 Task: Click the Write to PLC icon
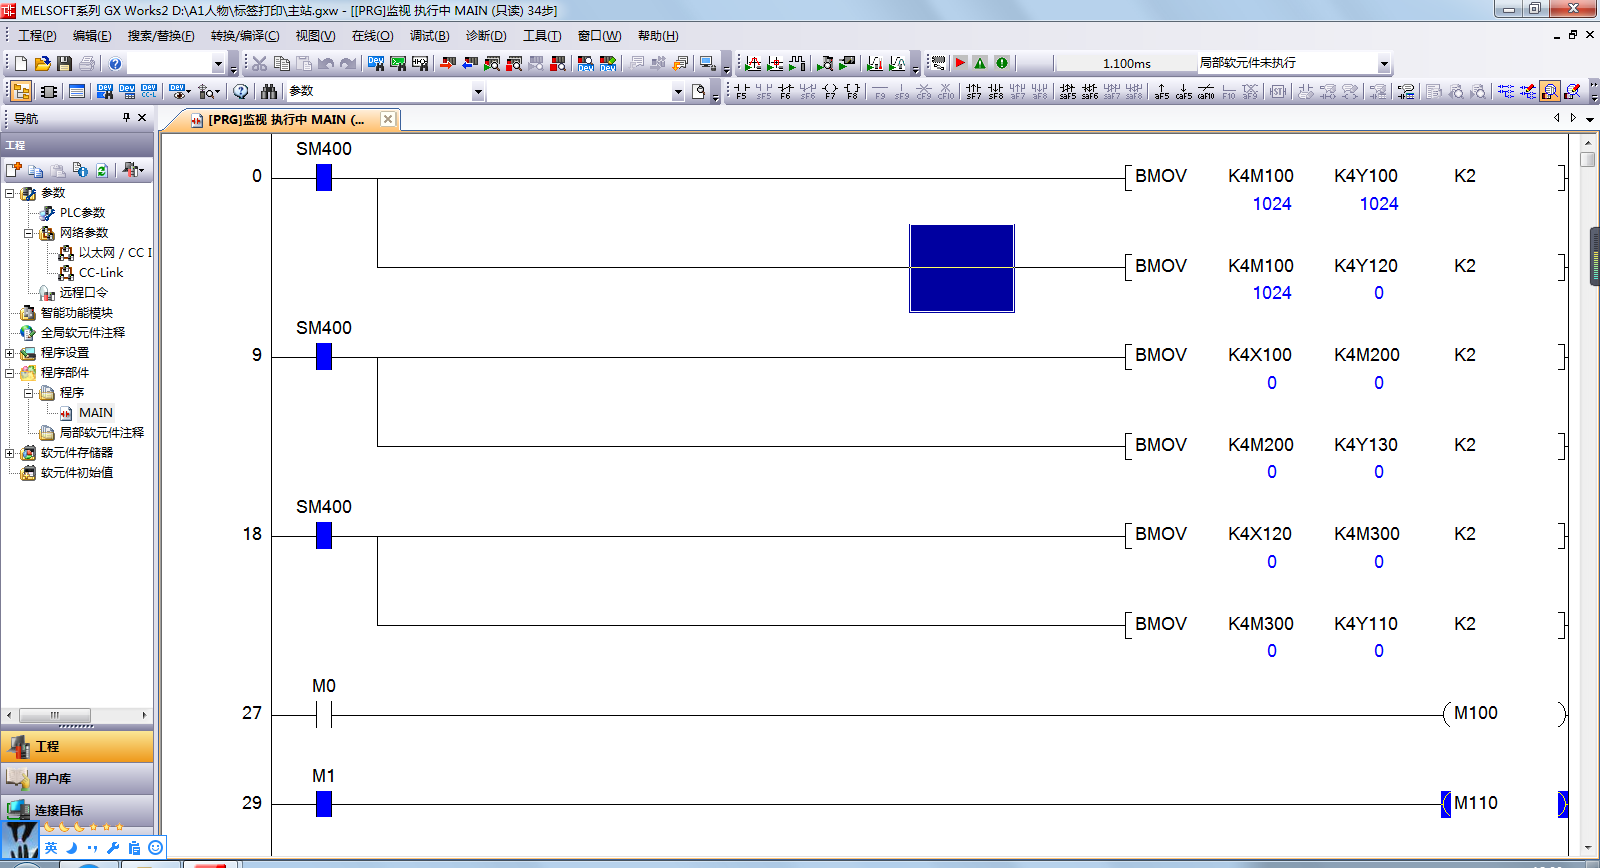[447, 63]
